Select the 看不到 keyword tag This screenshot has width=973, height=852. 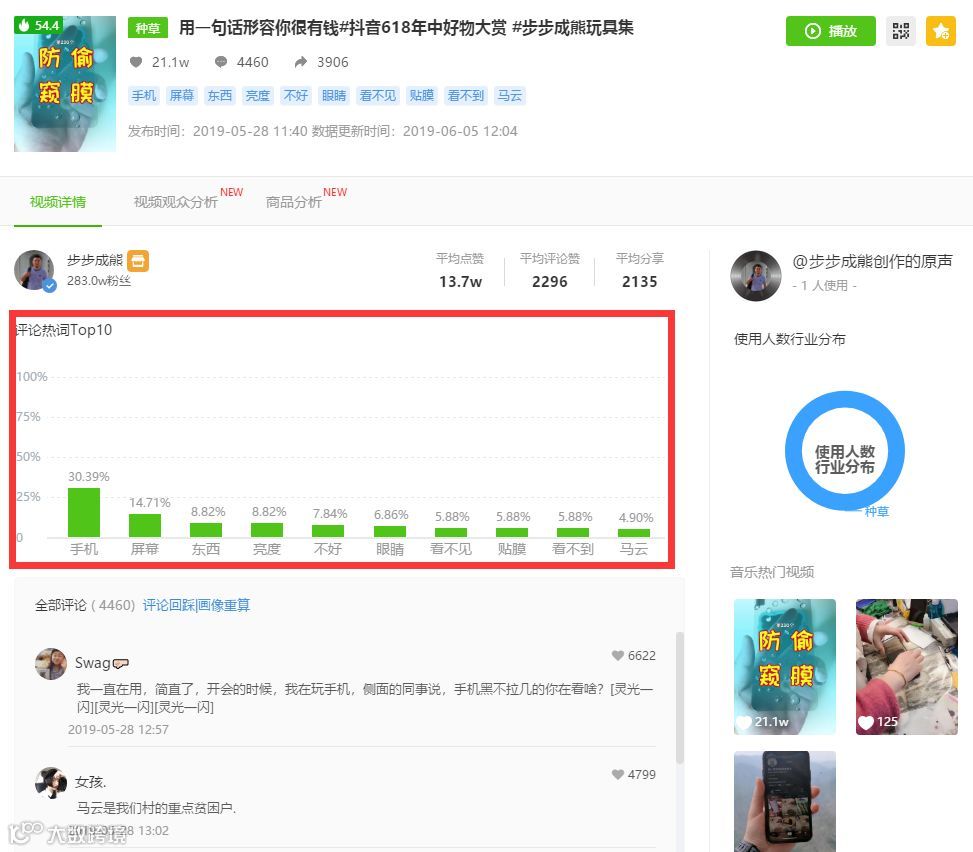[465, 96]
